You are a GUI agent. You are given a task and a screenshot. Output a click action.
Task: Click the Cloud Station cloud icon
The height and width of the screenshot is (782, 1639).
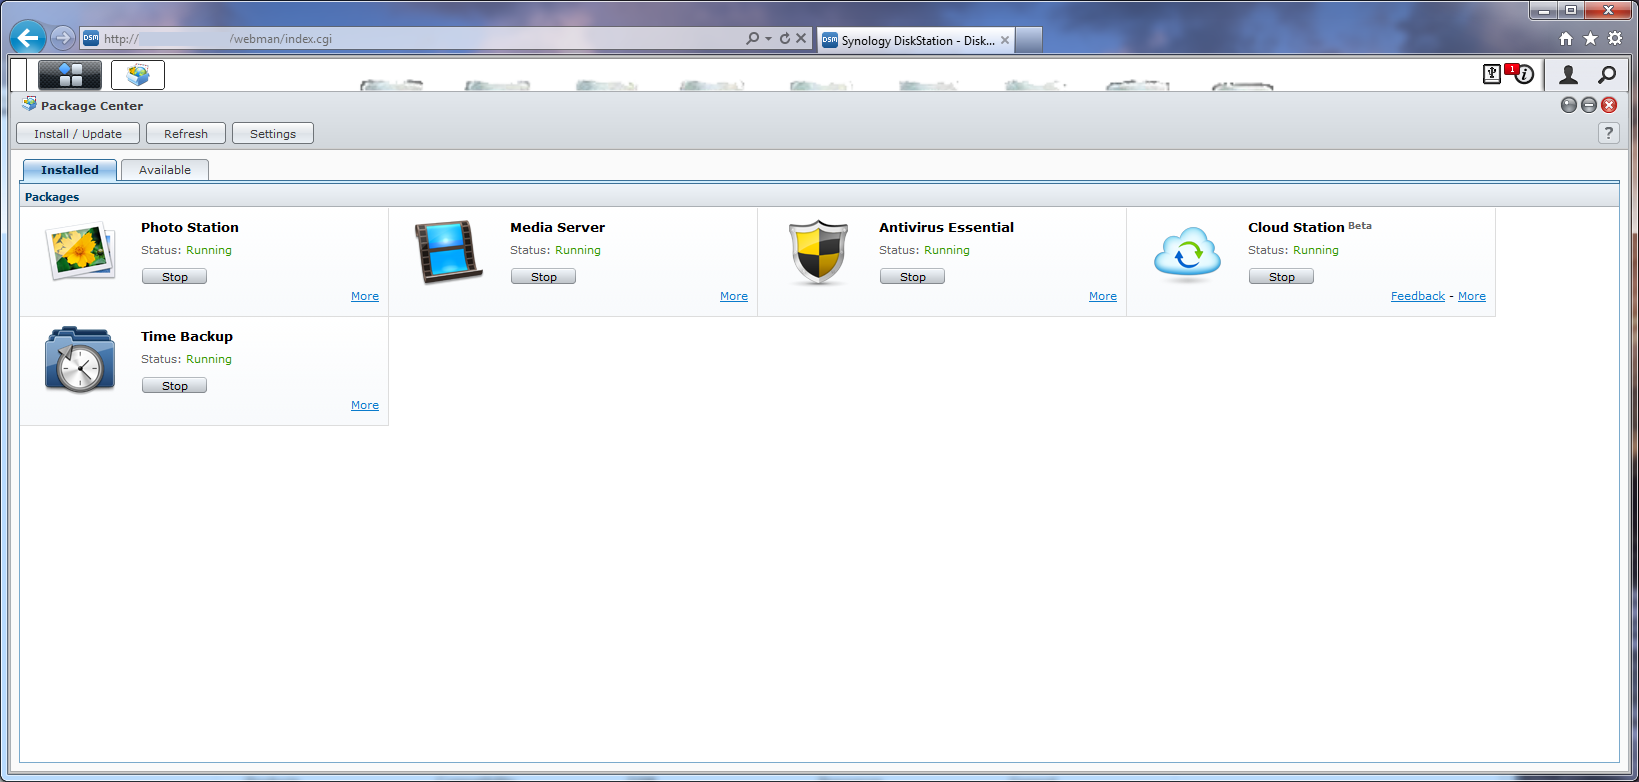pyautogui.click(x=1187, y=254)
